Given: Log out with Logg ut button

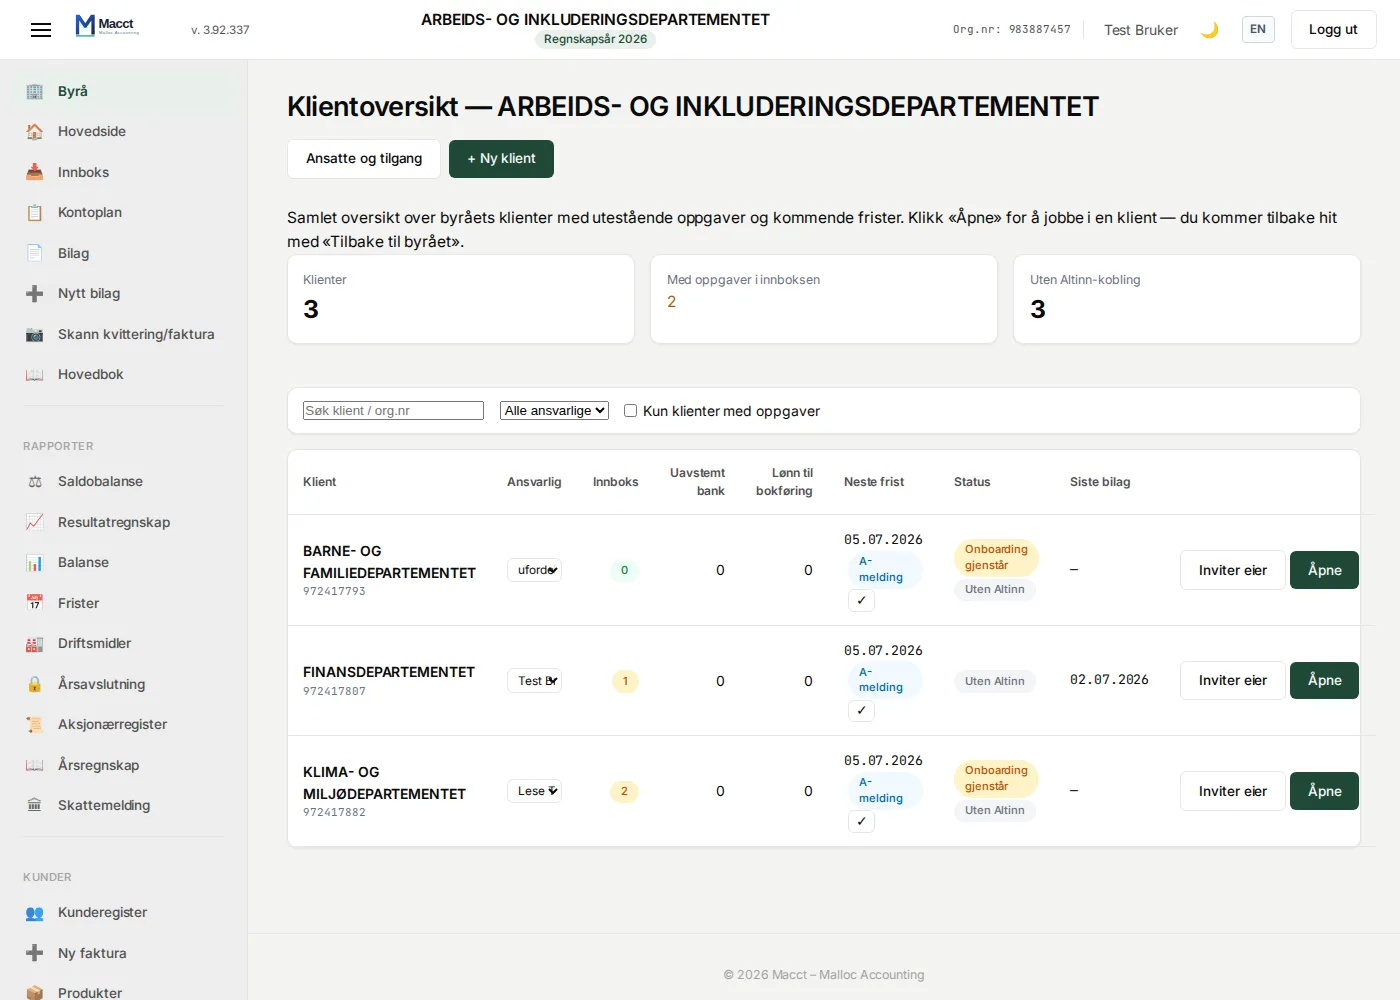Looking at the screenshot, I should click(1333, 29).
